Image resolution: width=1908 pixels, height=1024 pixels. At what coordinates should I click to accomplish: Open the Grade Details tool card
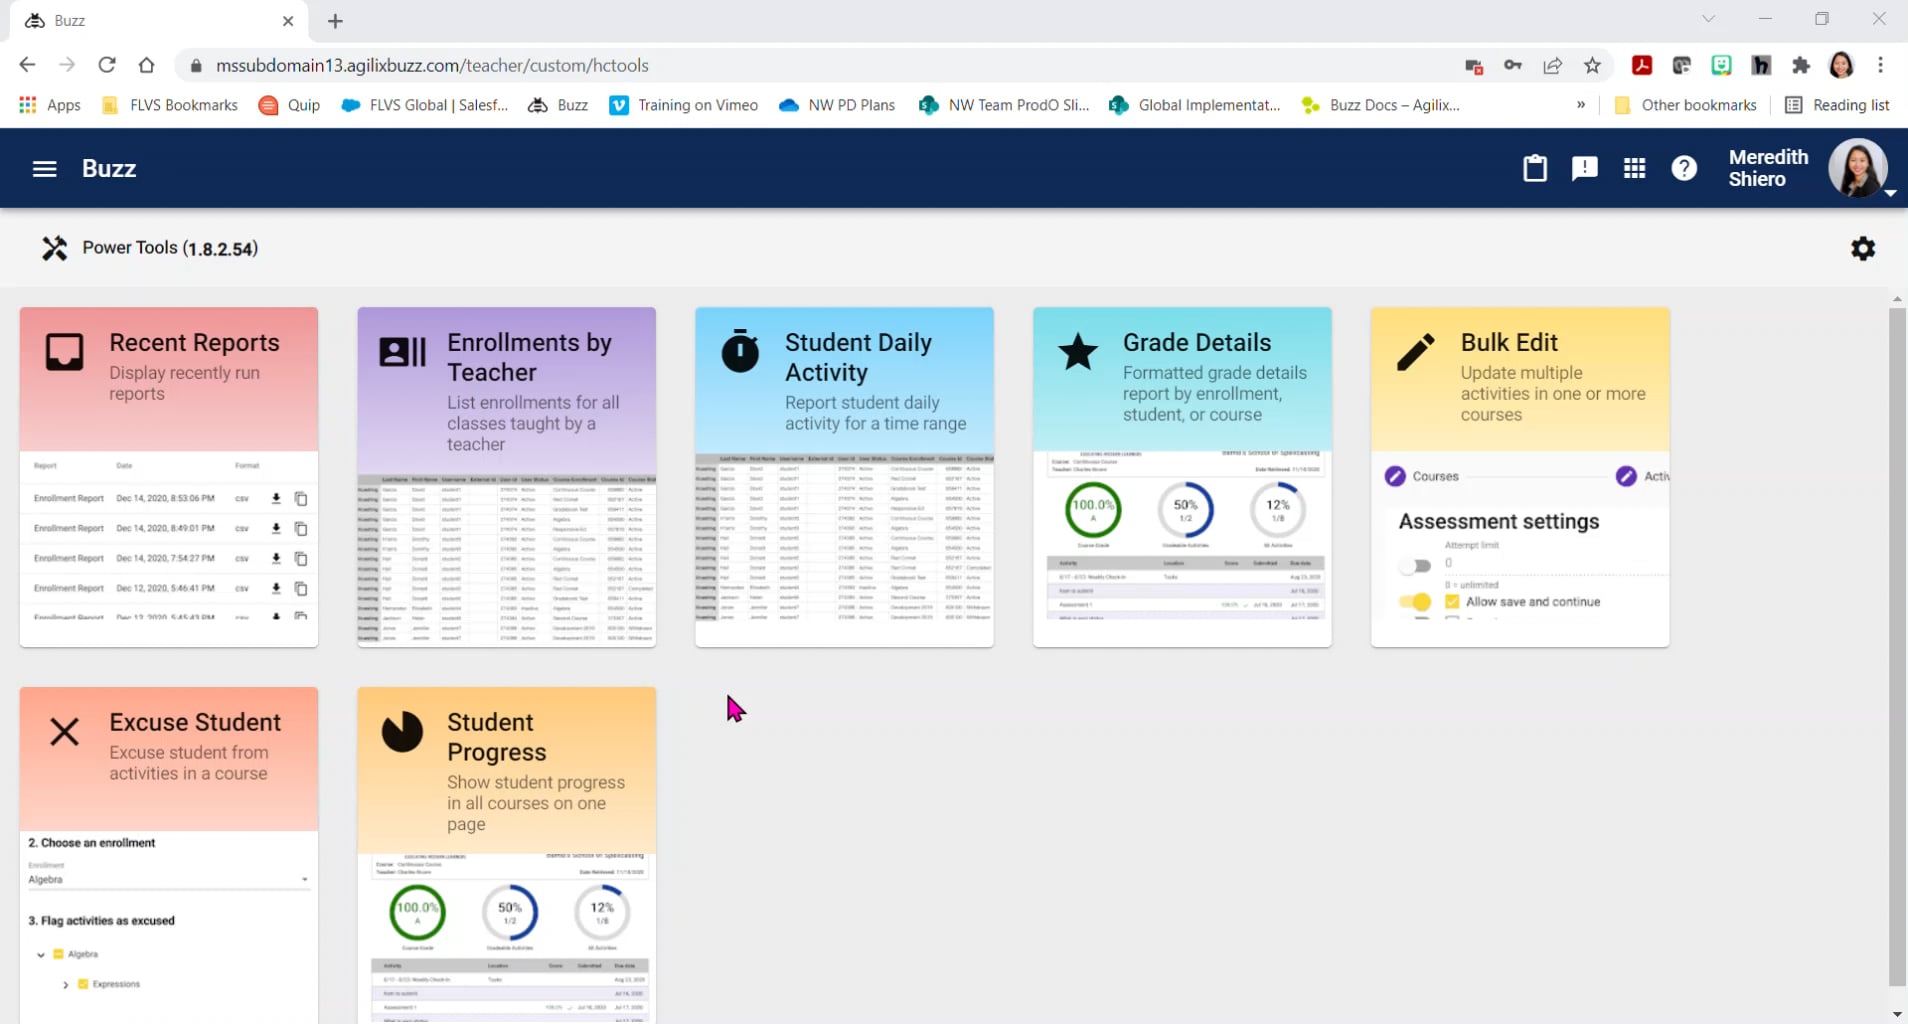pyautogui.click(x=1182, y=477)
